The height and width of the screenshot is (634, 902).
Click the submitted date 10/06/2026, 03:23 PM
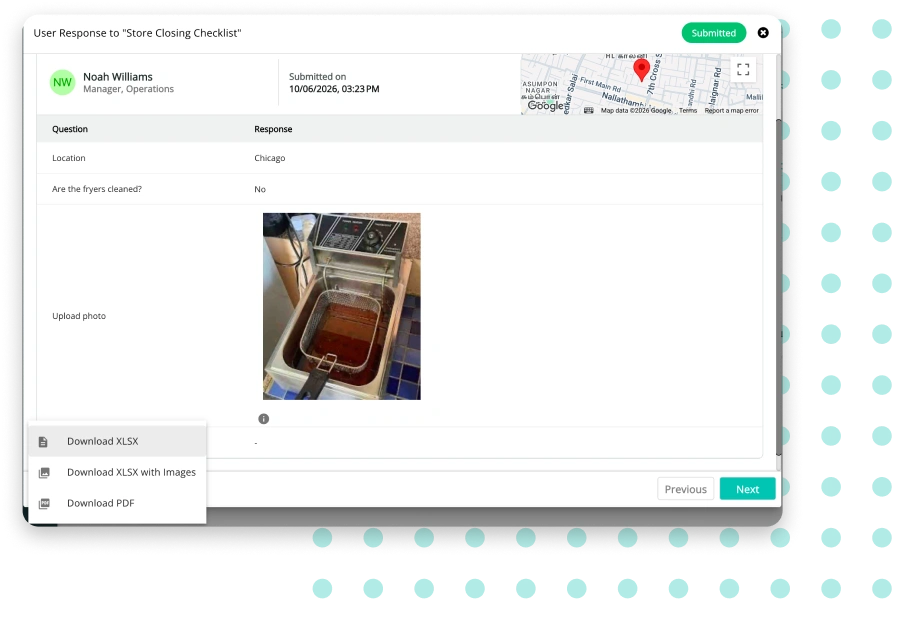tap(334, 89)
